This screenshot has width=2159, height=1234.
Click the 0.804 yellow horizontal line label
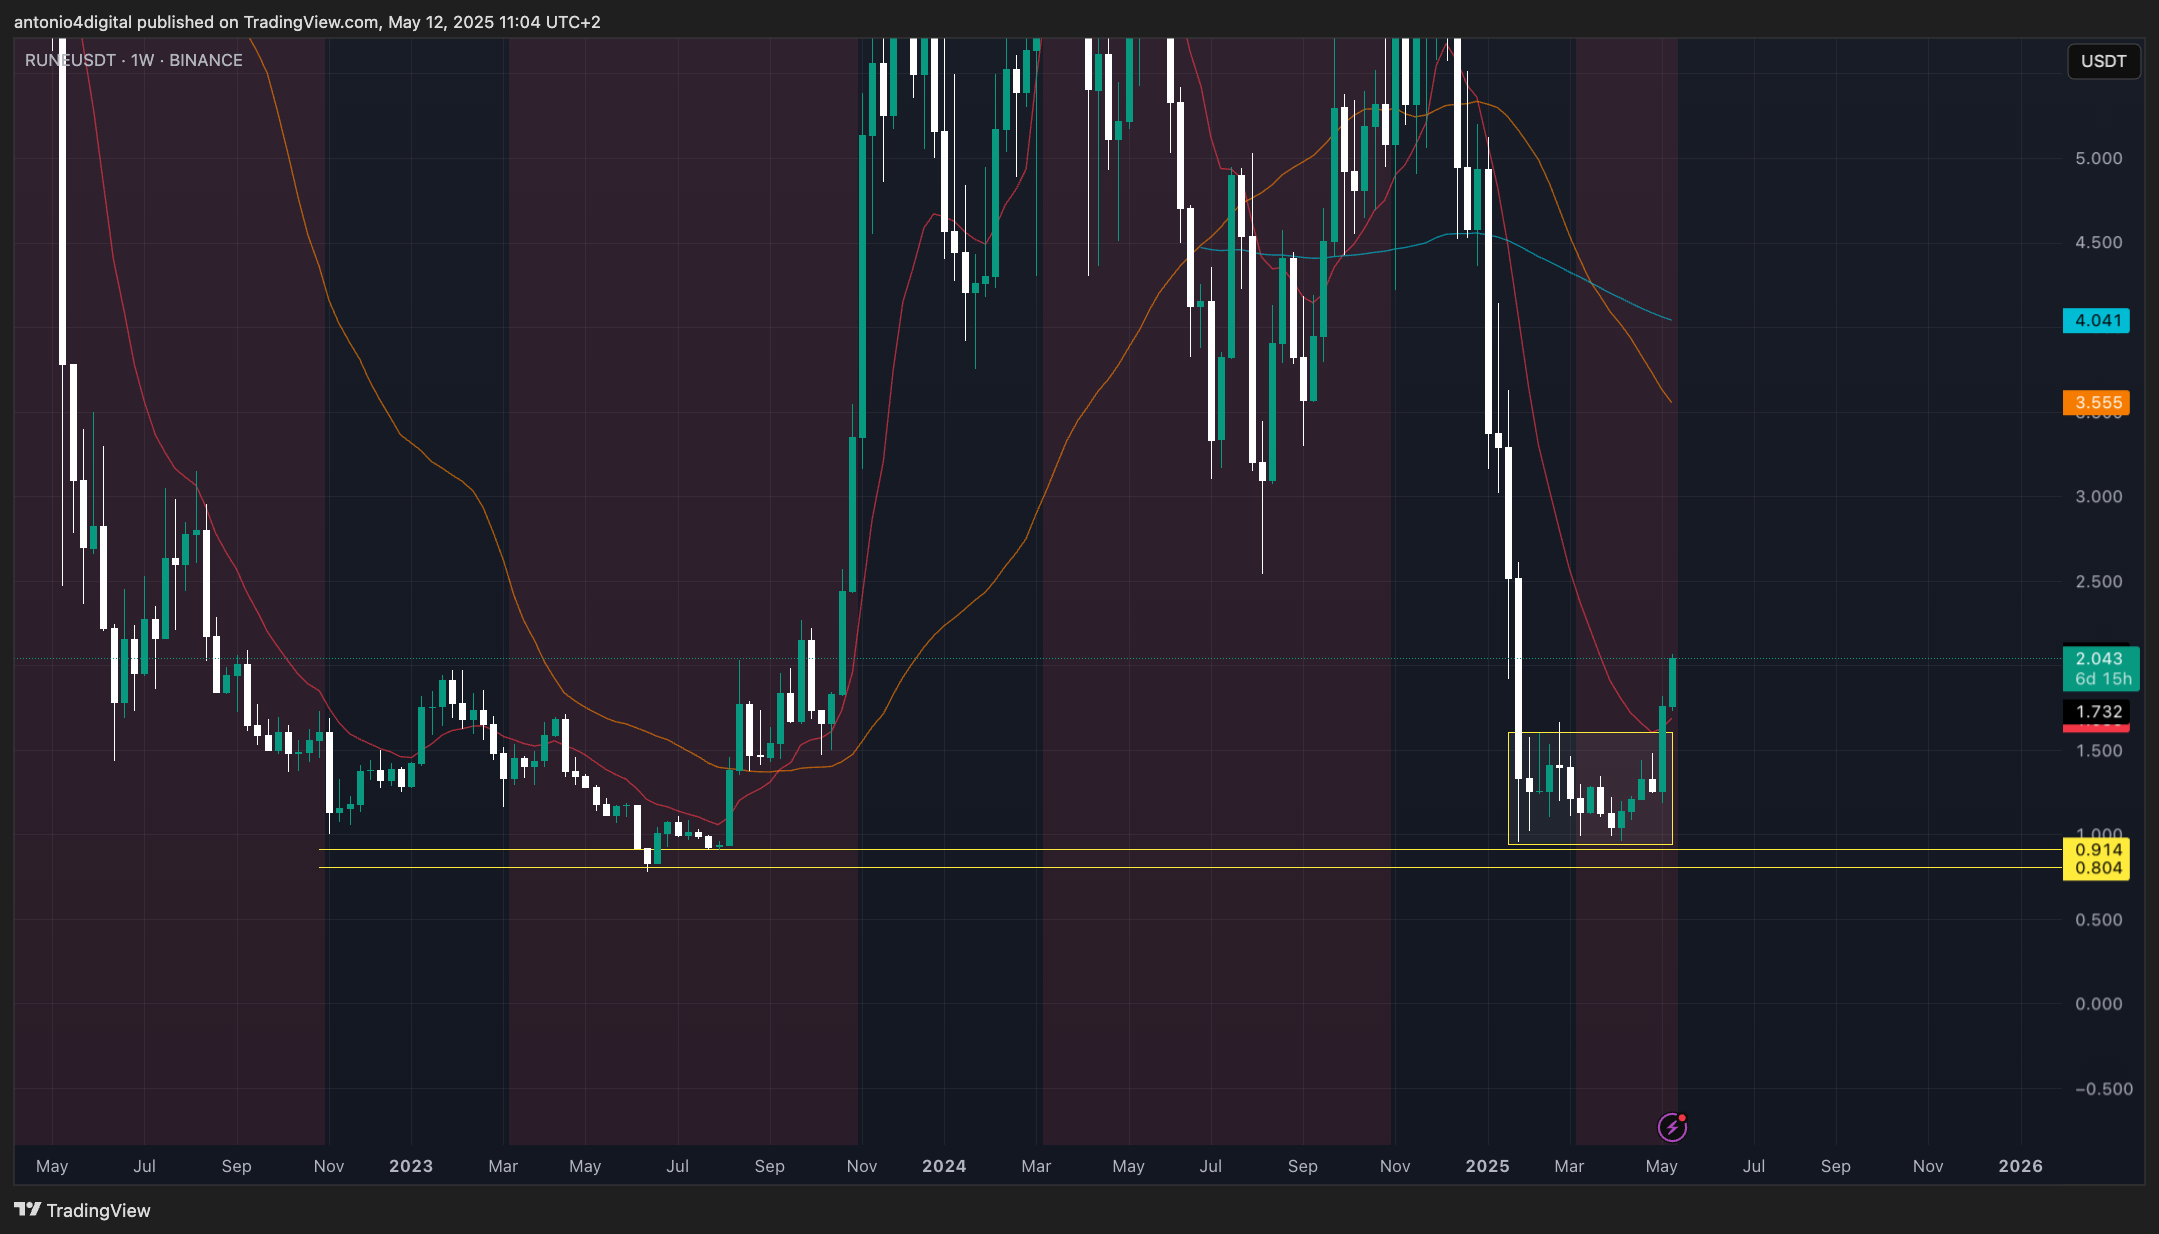pyautogui.click(x=2096, y=869)
